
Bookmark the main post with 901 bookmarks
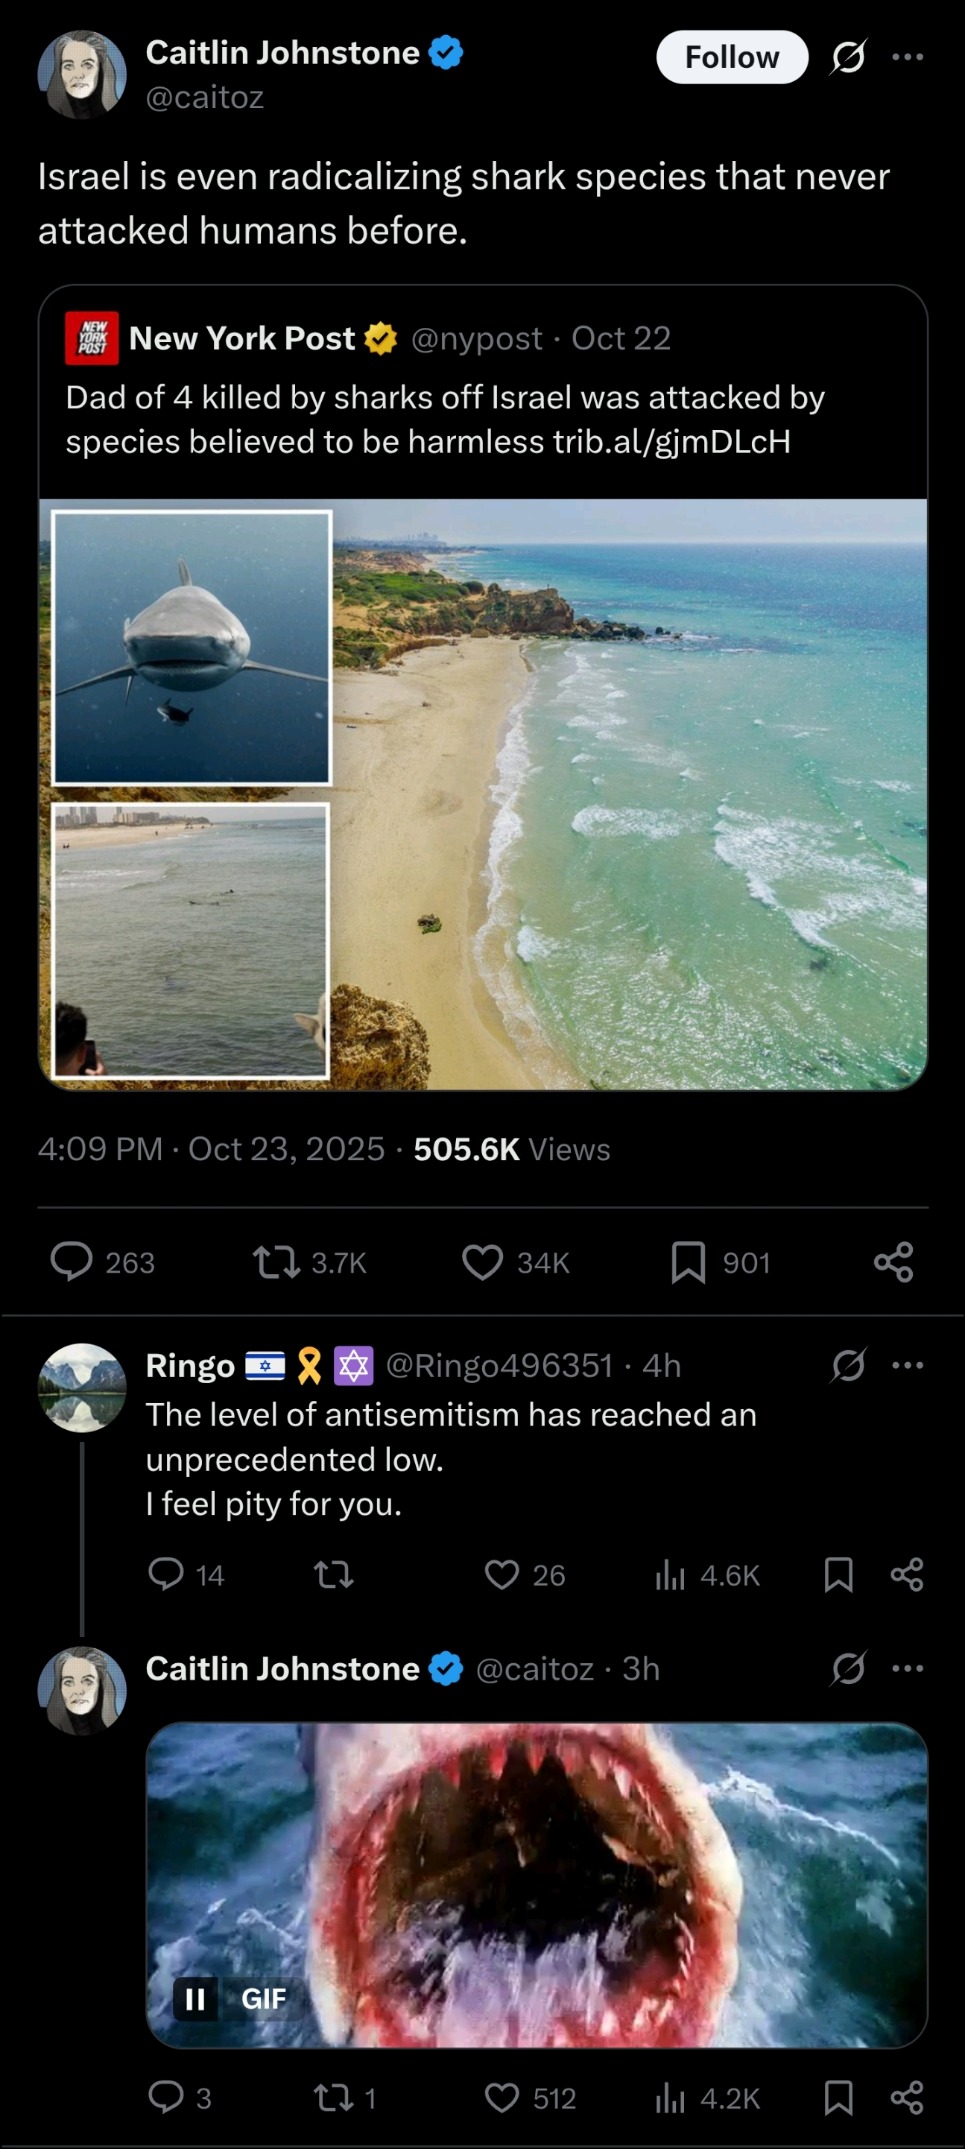[x=688, y=1262]
